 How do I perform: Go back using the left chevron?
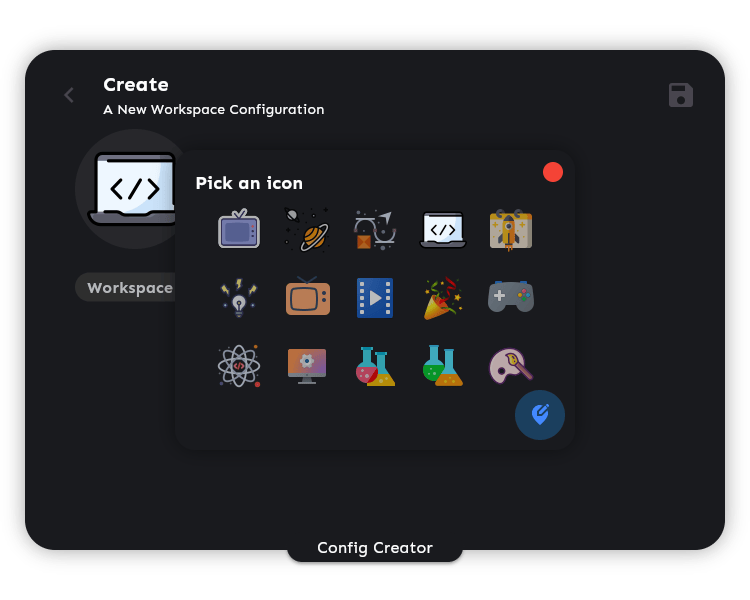click(x=69, y=95)
